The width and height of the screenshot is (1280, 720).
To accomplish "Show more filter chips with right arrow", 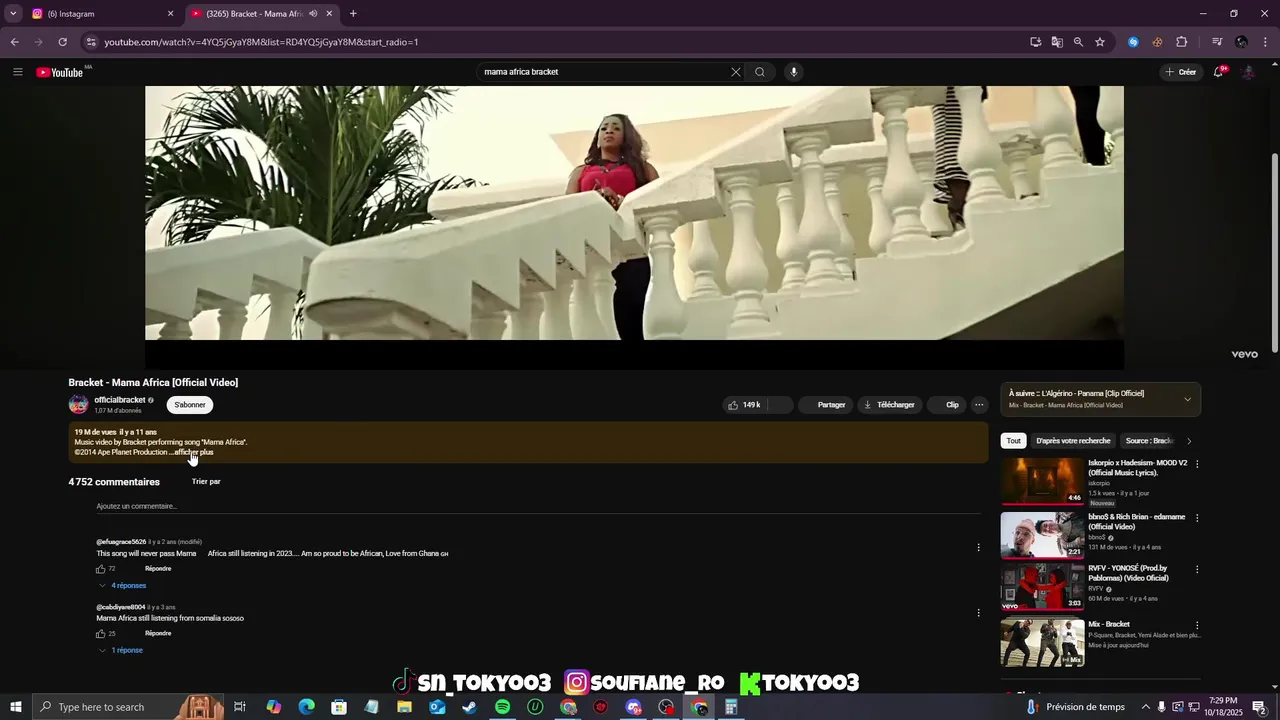I will (x=1189, y=441).
